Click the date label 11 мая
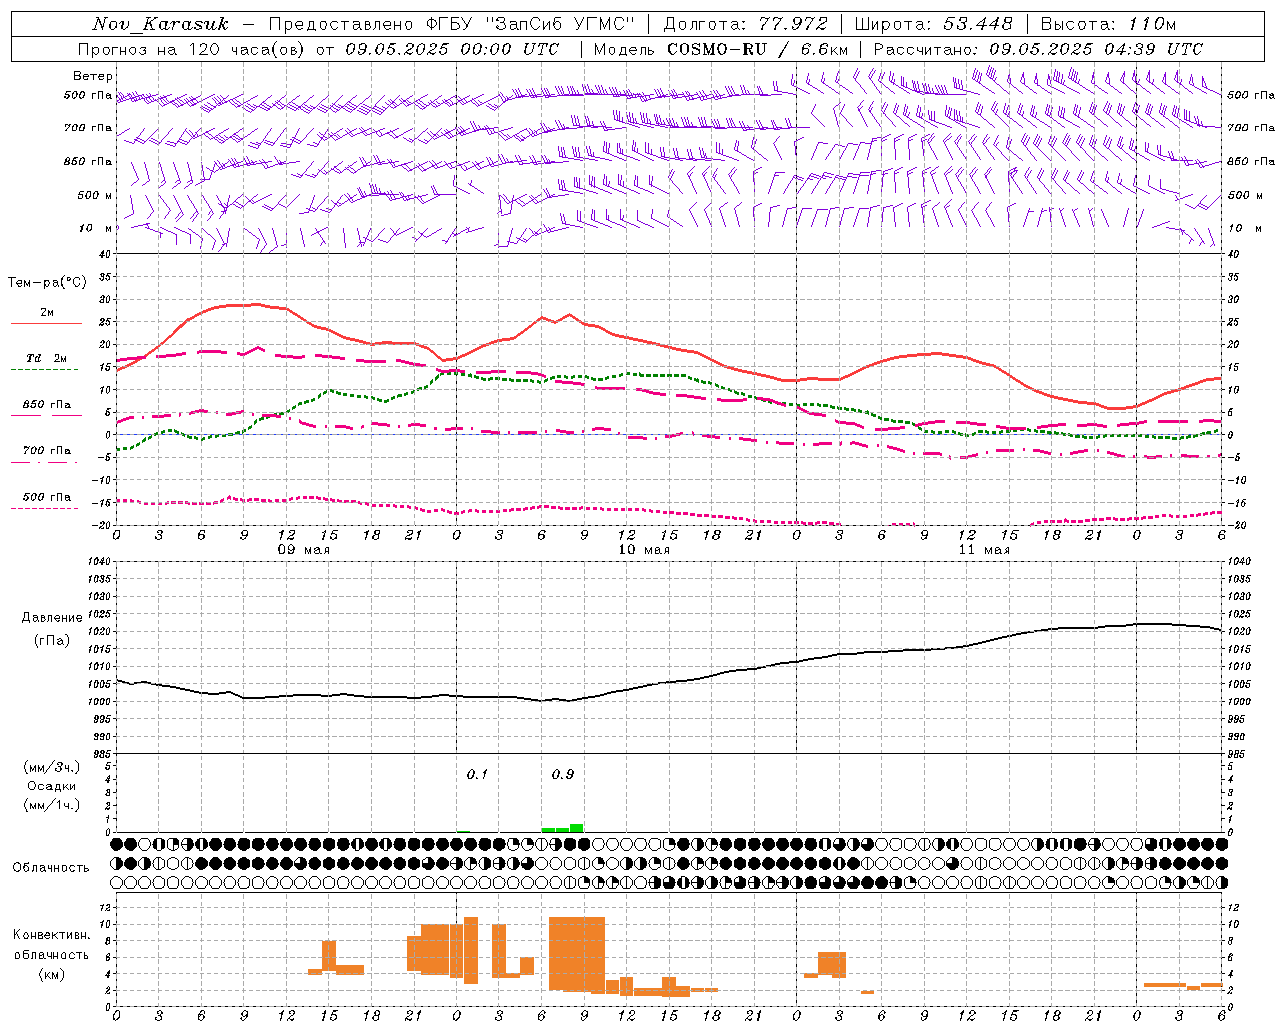Screen dimensions: 1280x1024 pyautogui.click(x=984, y=550)
